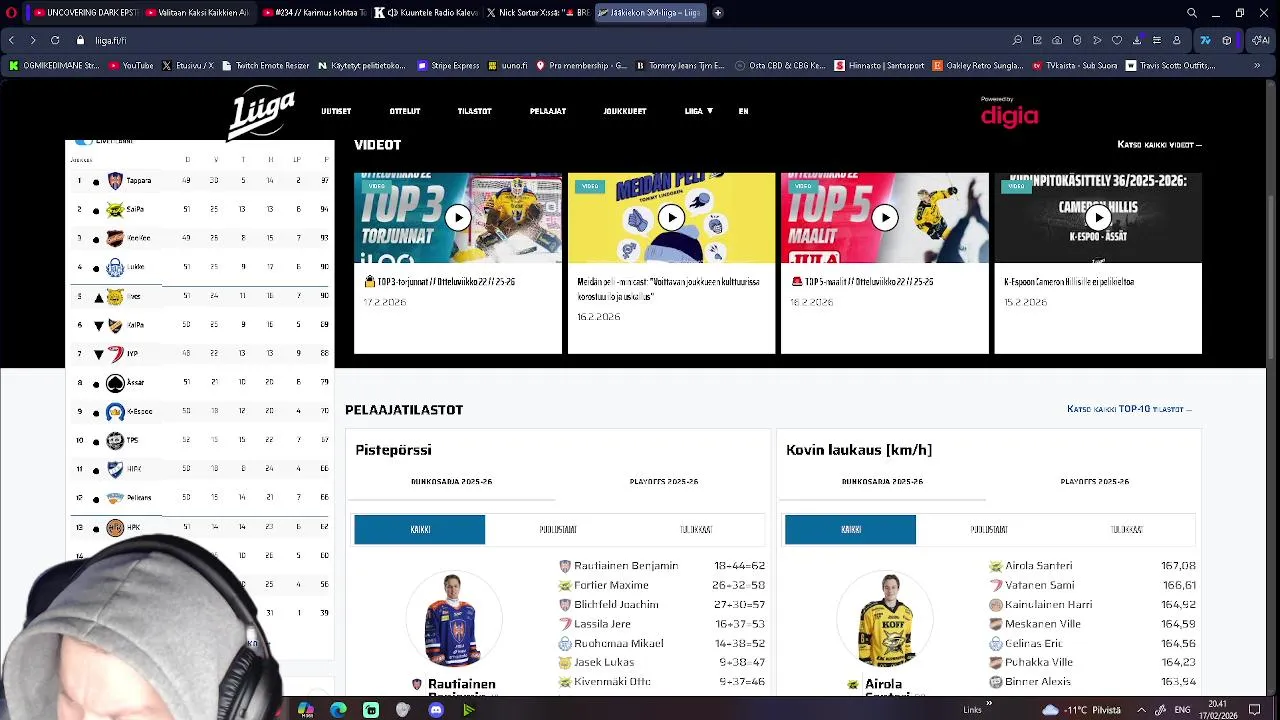The width and height of the screenshot is (1280, 720).
Task: Select Playoffs 2025-26 under Kovin laukaus
Action: coord(1095,482)
